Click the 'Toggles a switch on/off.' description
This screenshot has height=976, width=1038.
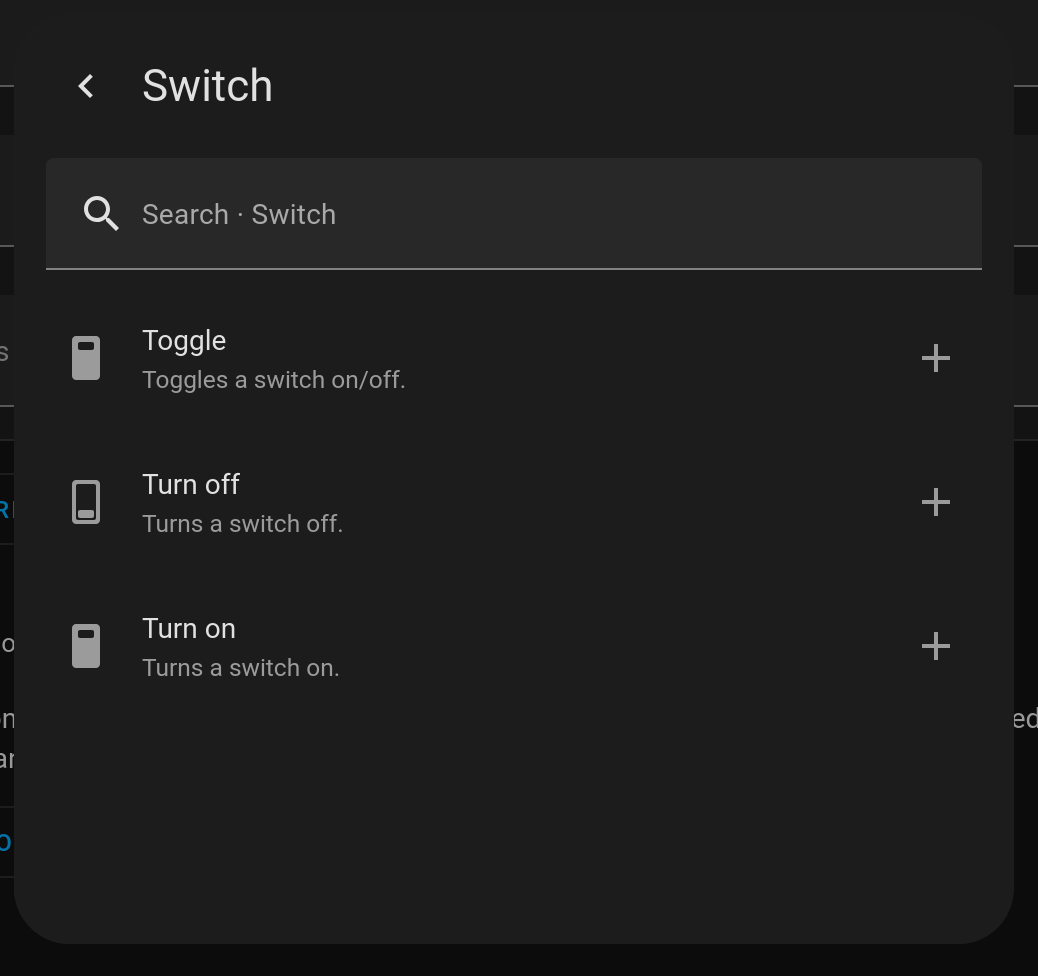point(273,380)
